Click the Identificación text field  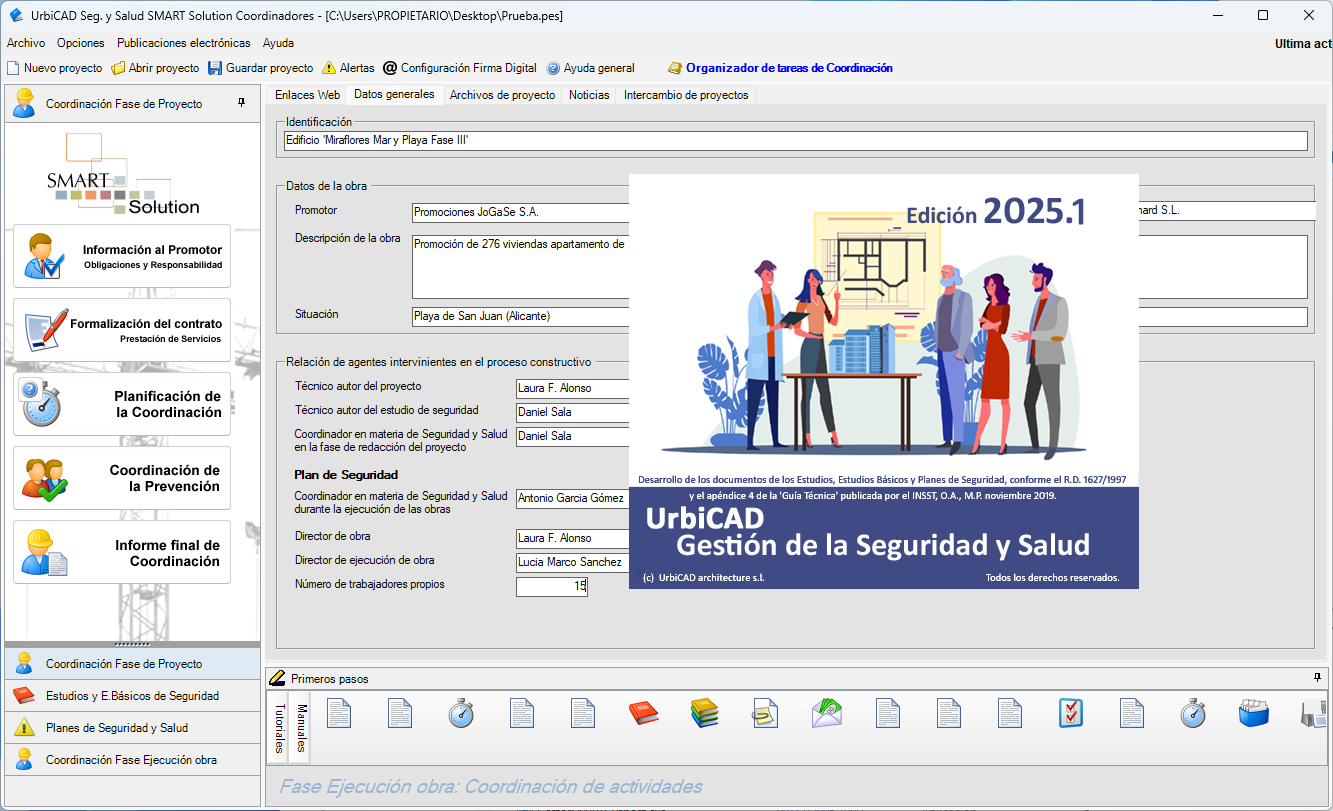[795, 141]
